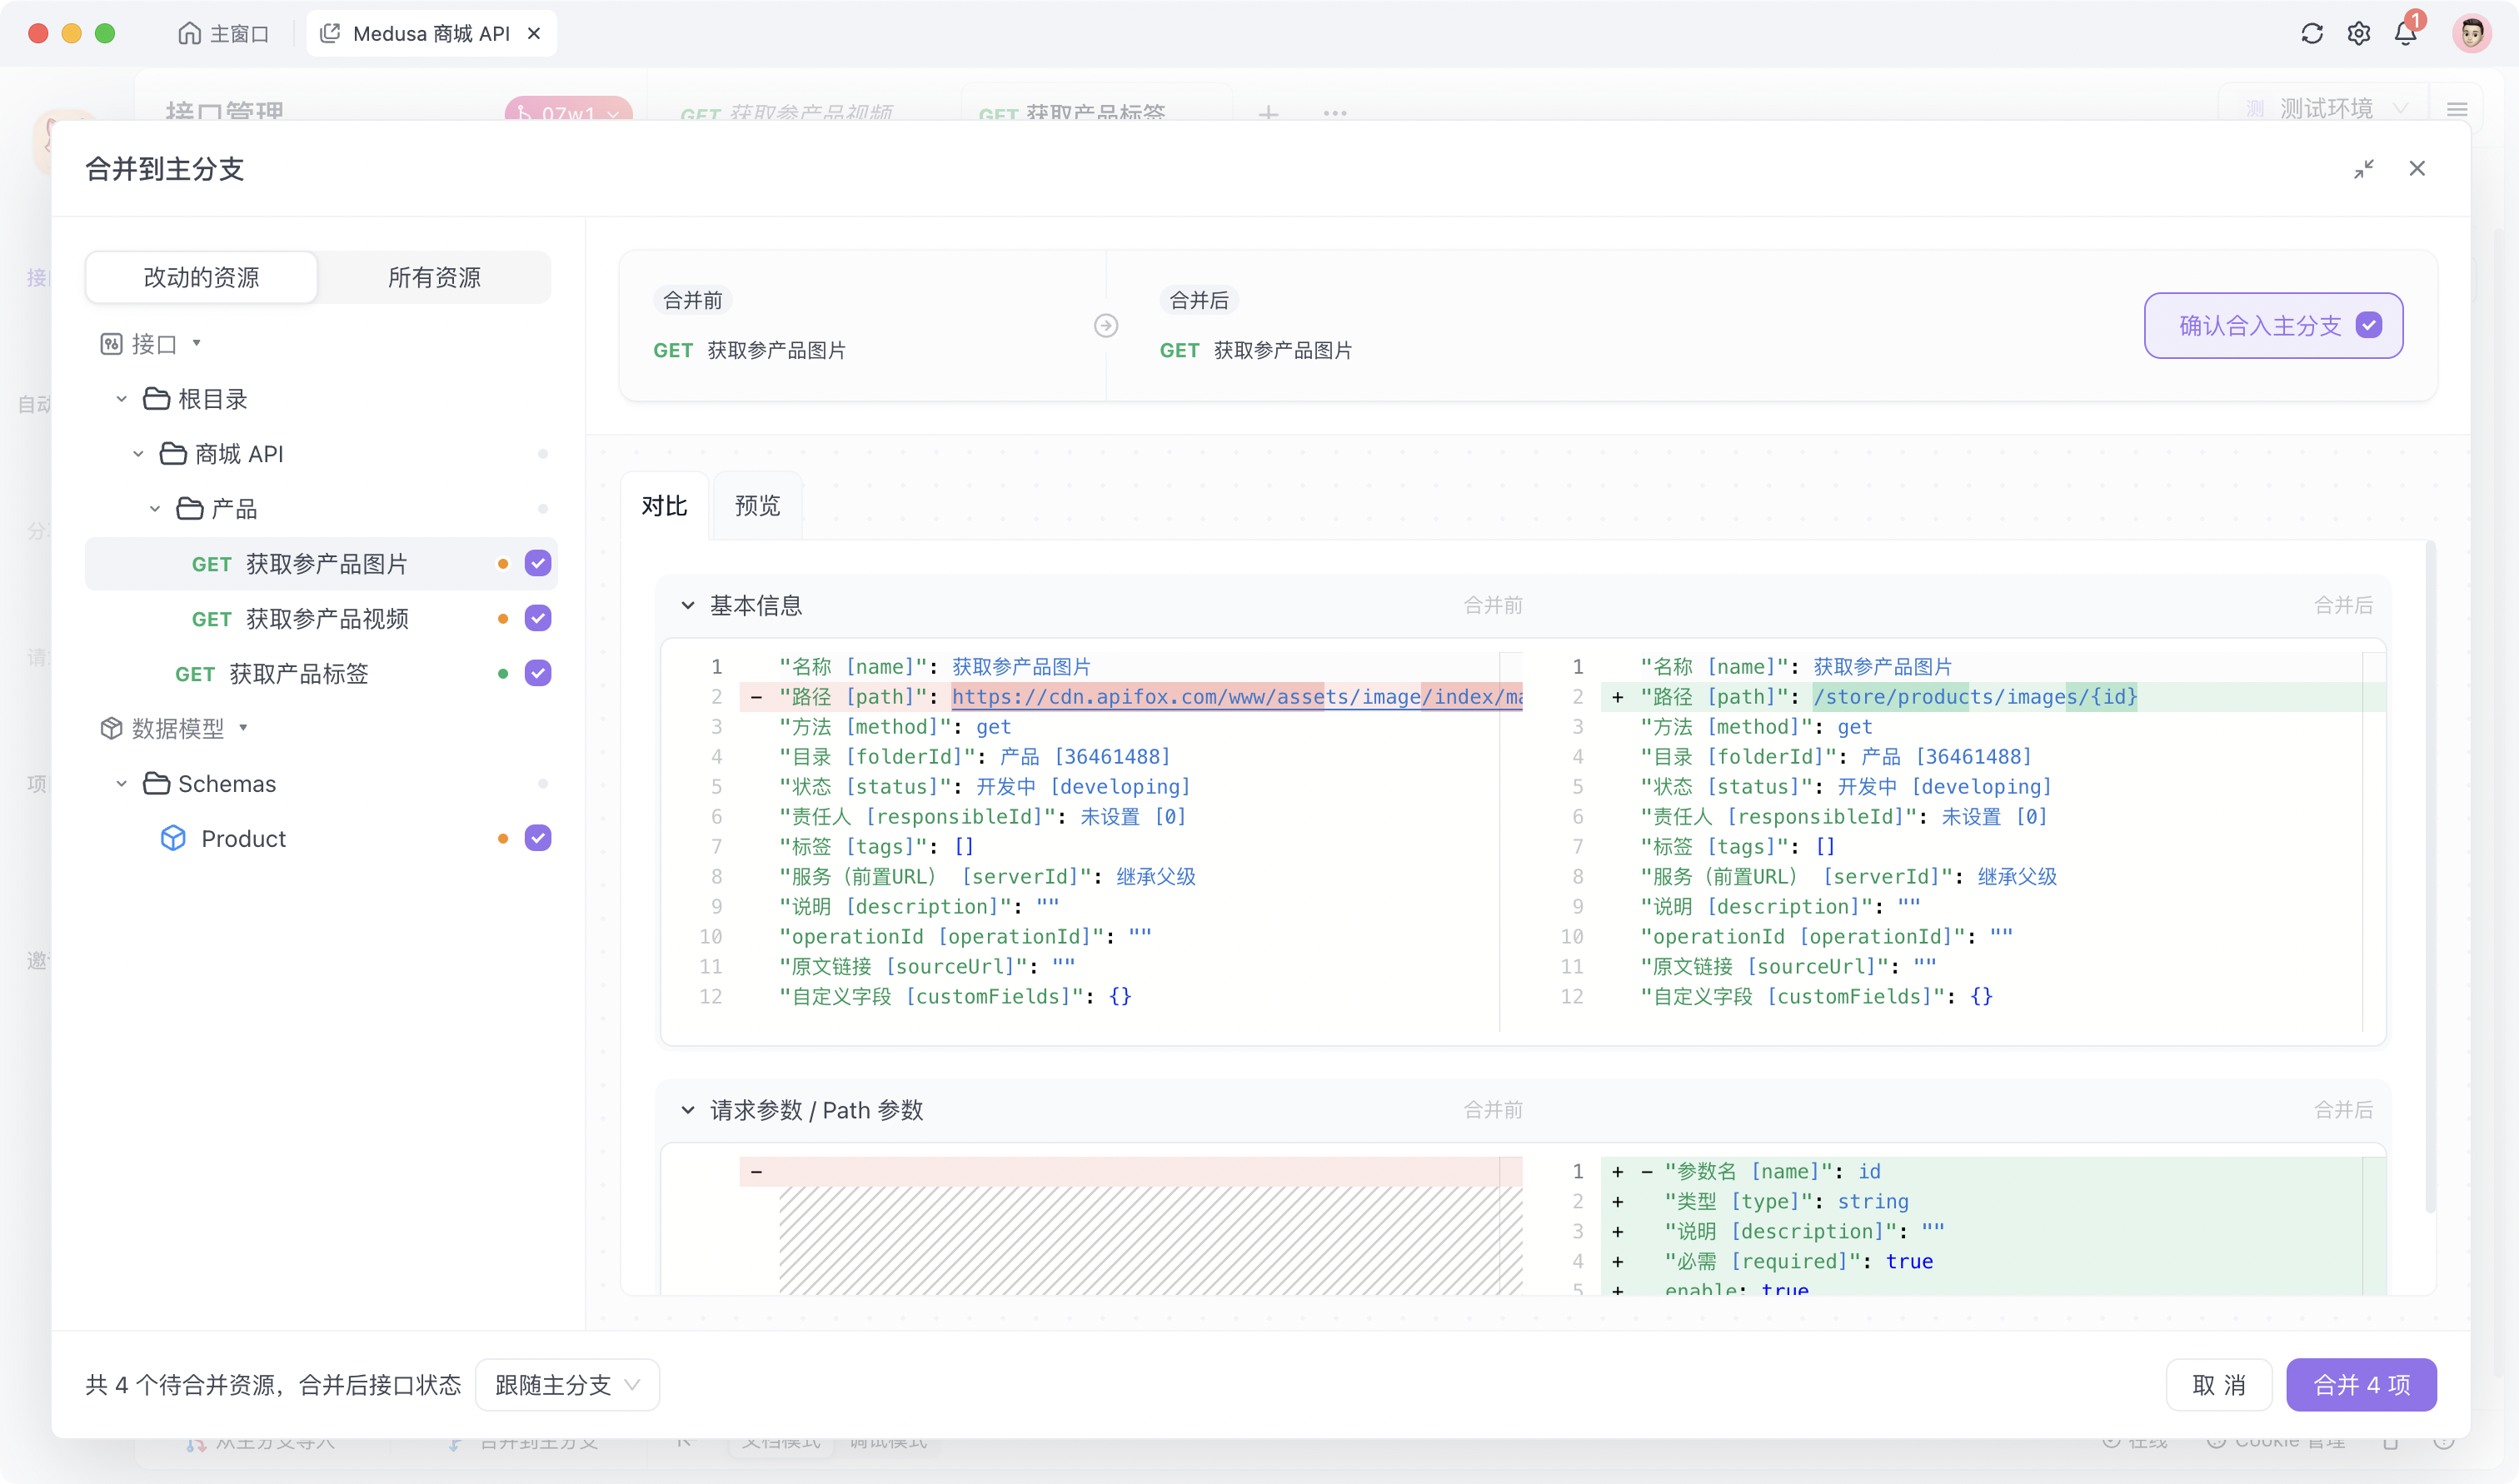Click the folder icon for 产品
Viewport: 2519px width, 1484px height.
pyautogui.click(x=189, y=509)
